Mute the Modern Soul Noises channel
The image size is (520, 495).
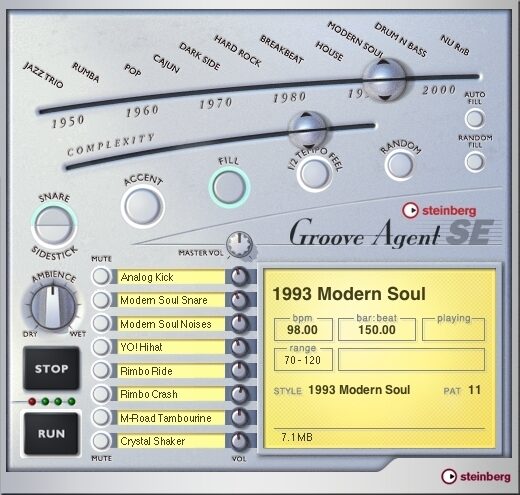tap(101, 323)
